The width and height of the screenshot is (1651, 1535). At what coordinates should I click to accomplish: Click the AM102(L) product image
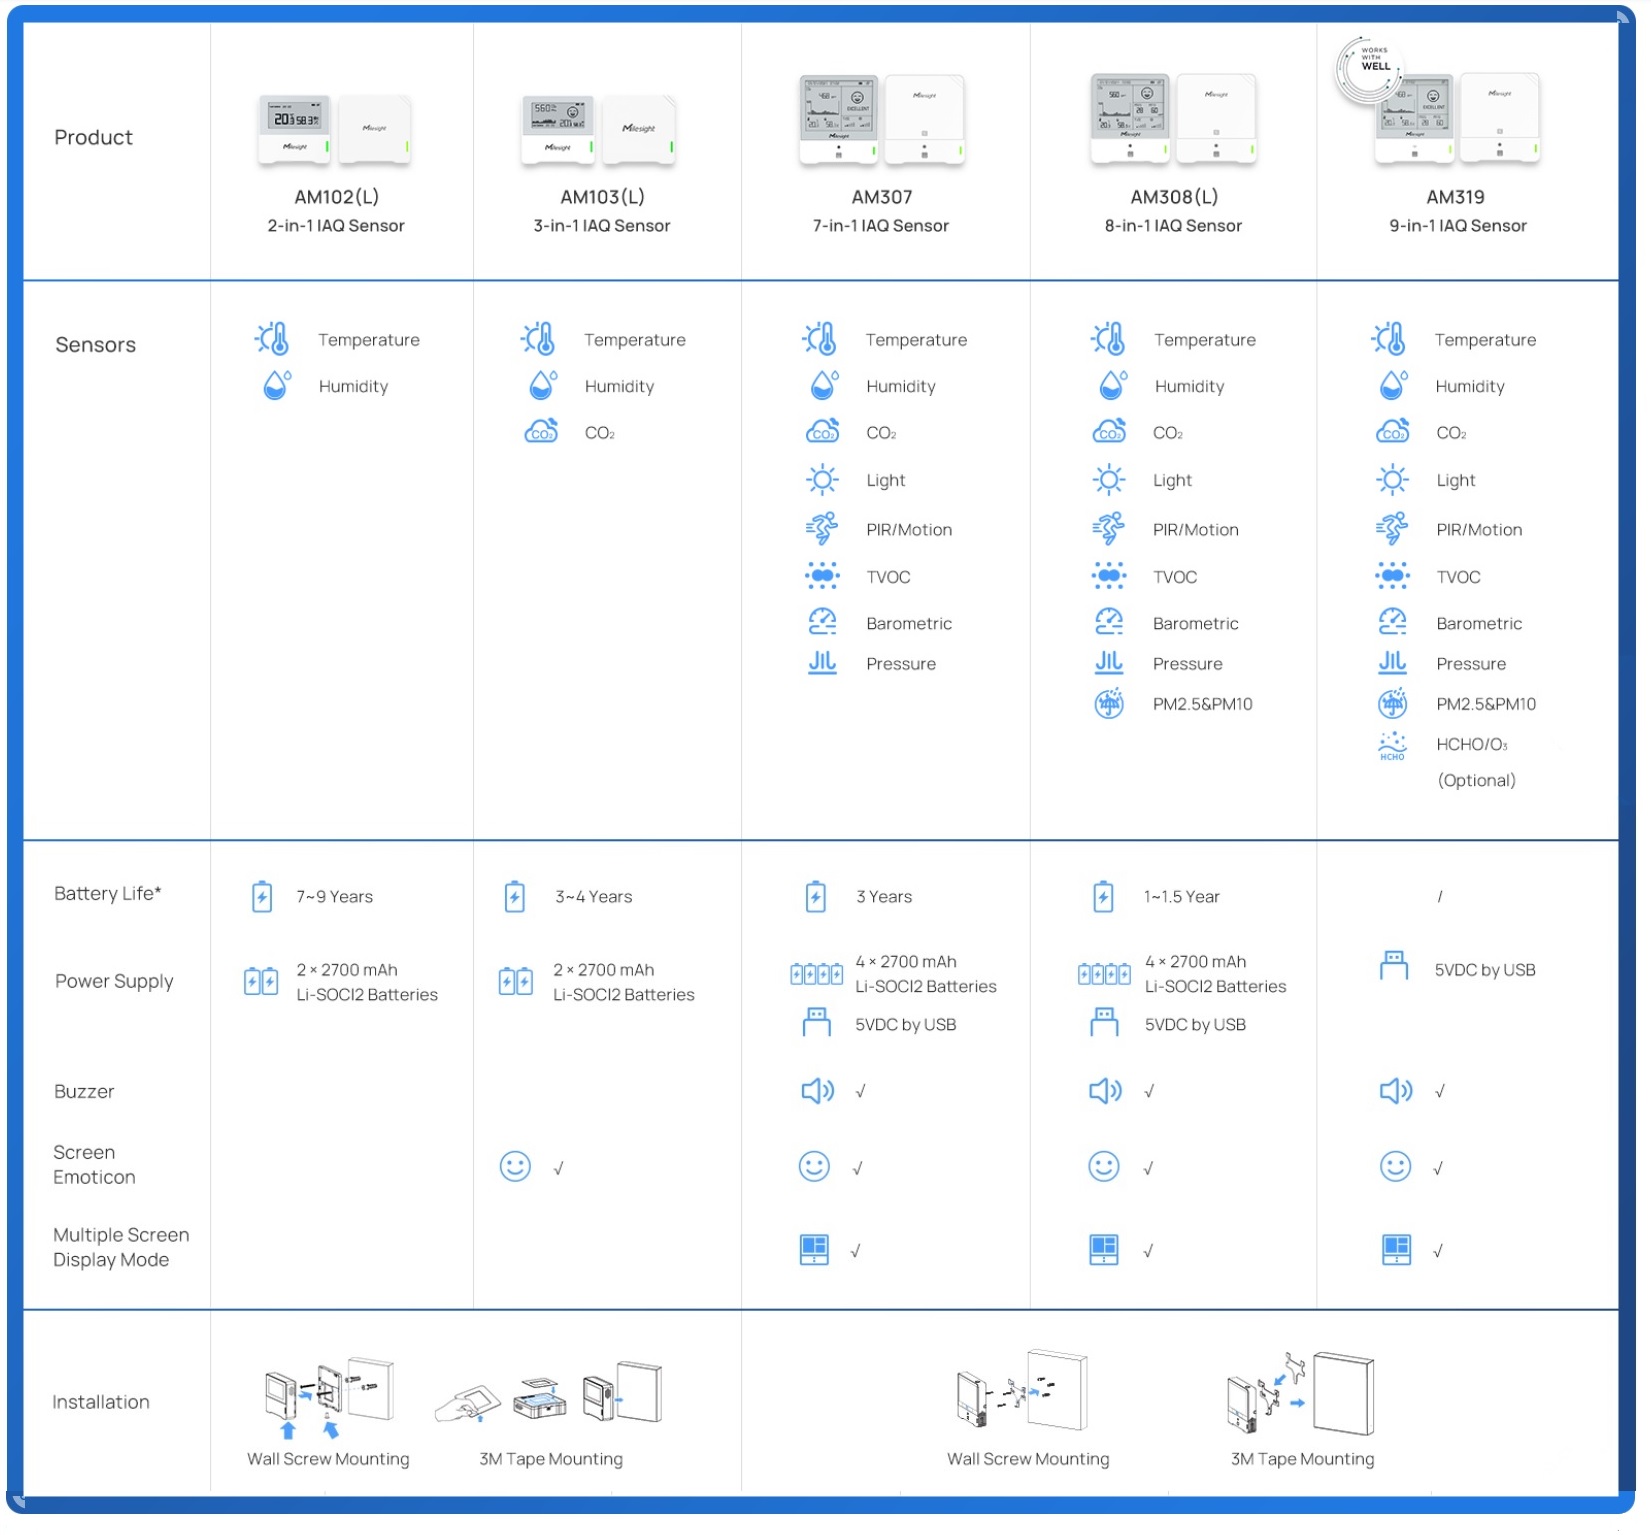pyautogui.click(x=335, y=130)
